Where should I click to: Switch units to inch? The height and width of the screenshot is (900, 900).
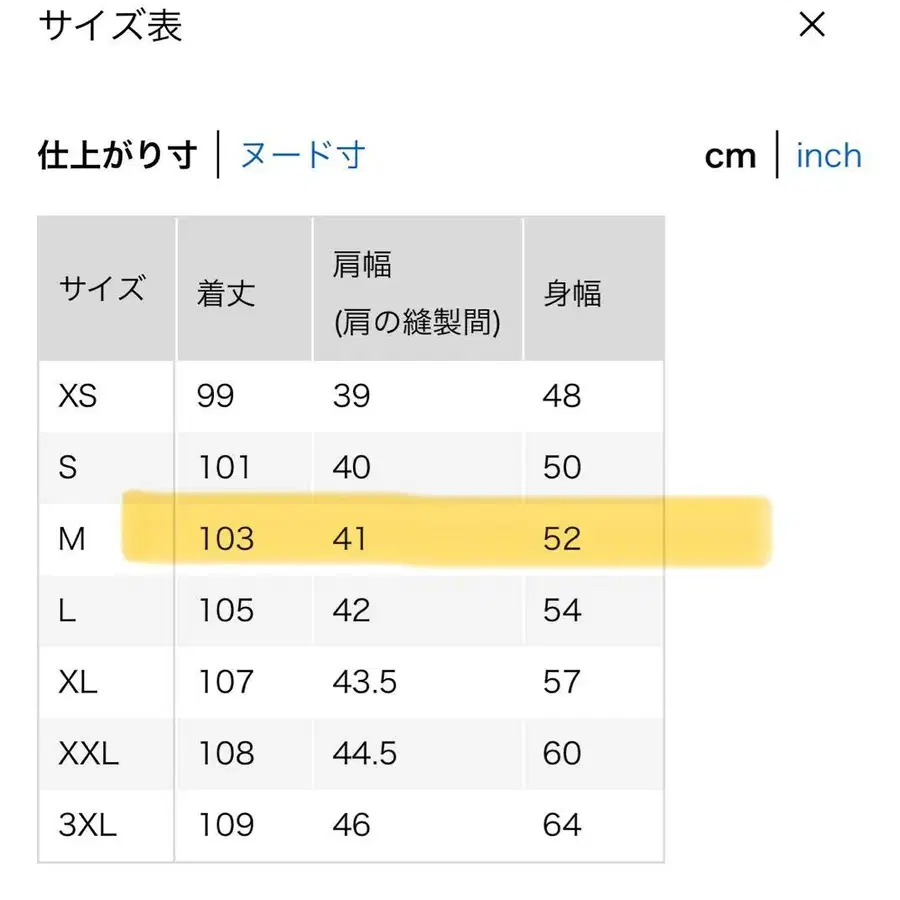click(x=828, y=155)
